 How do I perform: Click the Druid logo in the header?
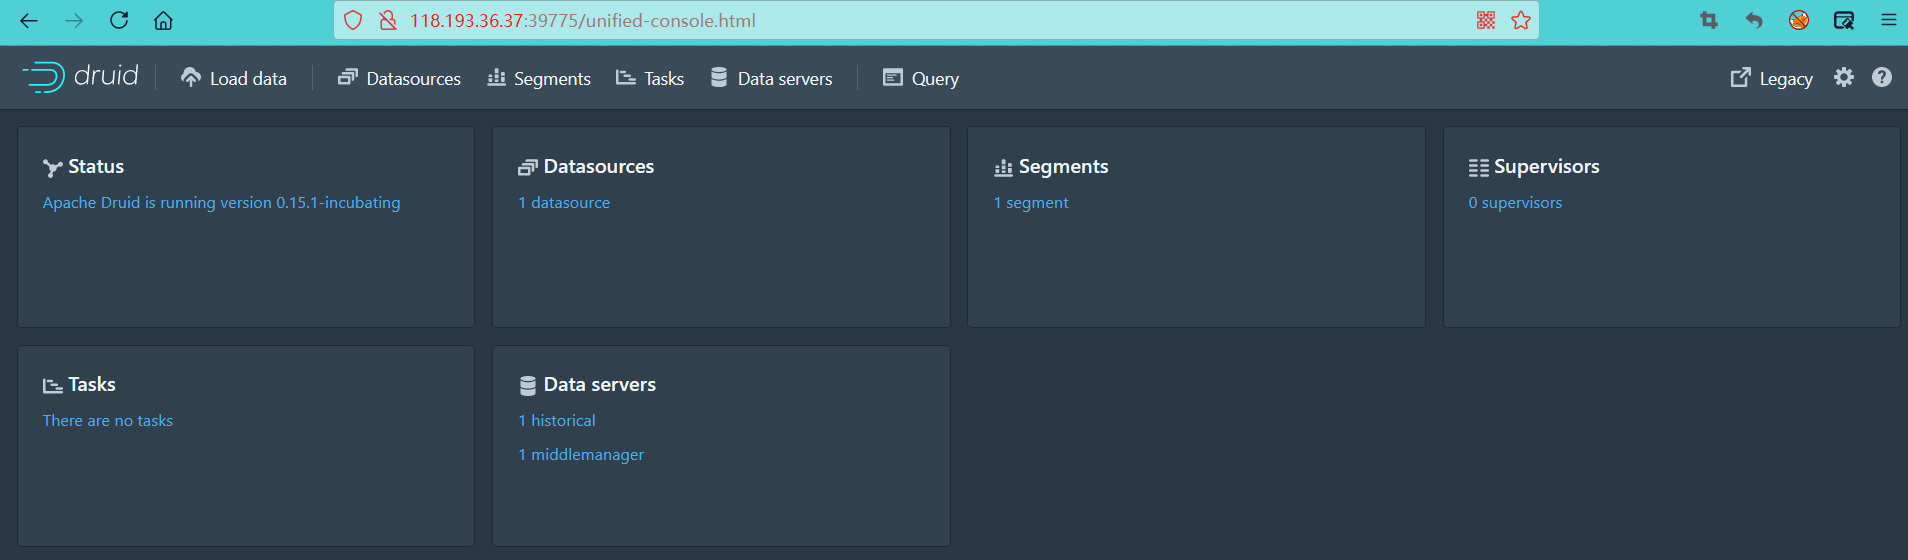click(80, 77)
